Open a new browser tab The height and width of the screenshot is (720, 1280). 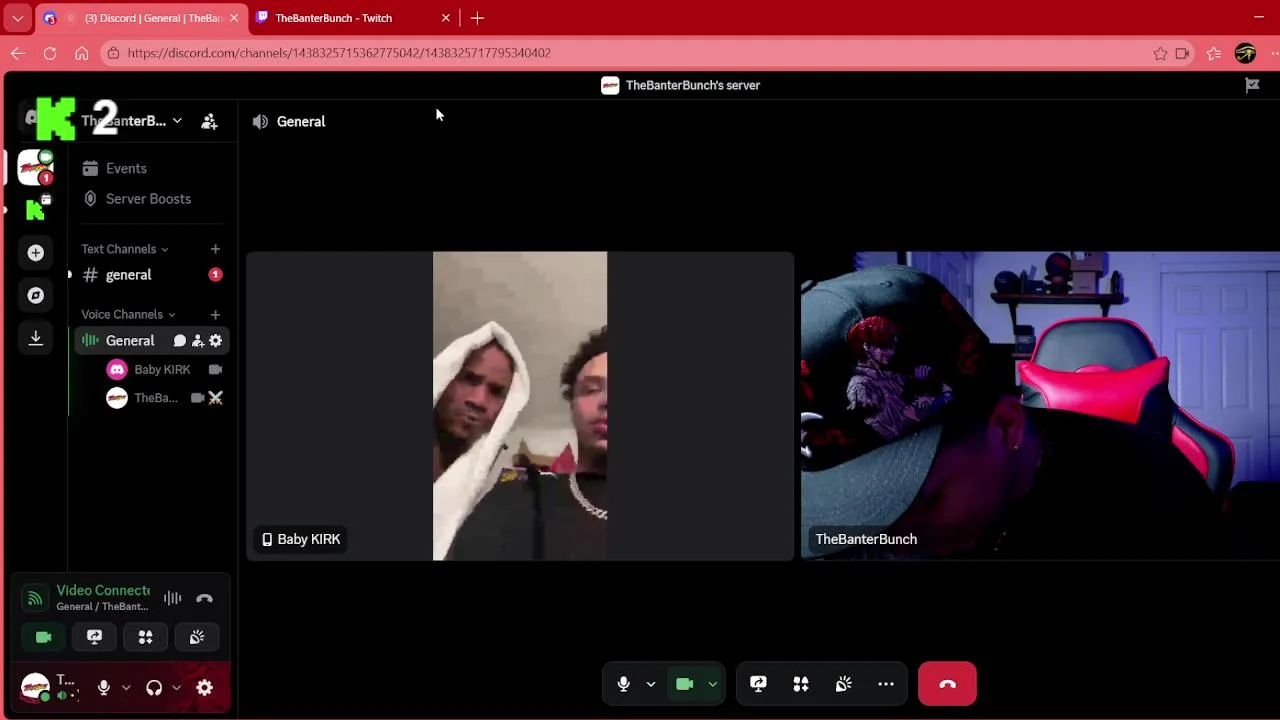pos(477,18)
